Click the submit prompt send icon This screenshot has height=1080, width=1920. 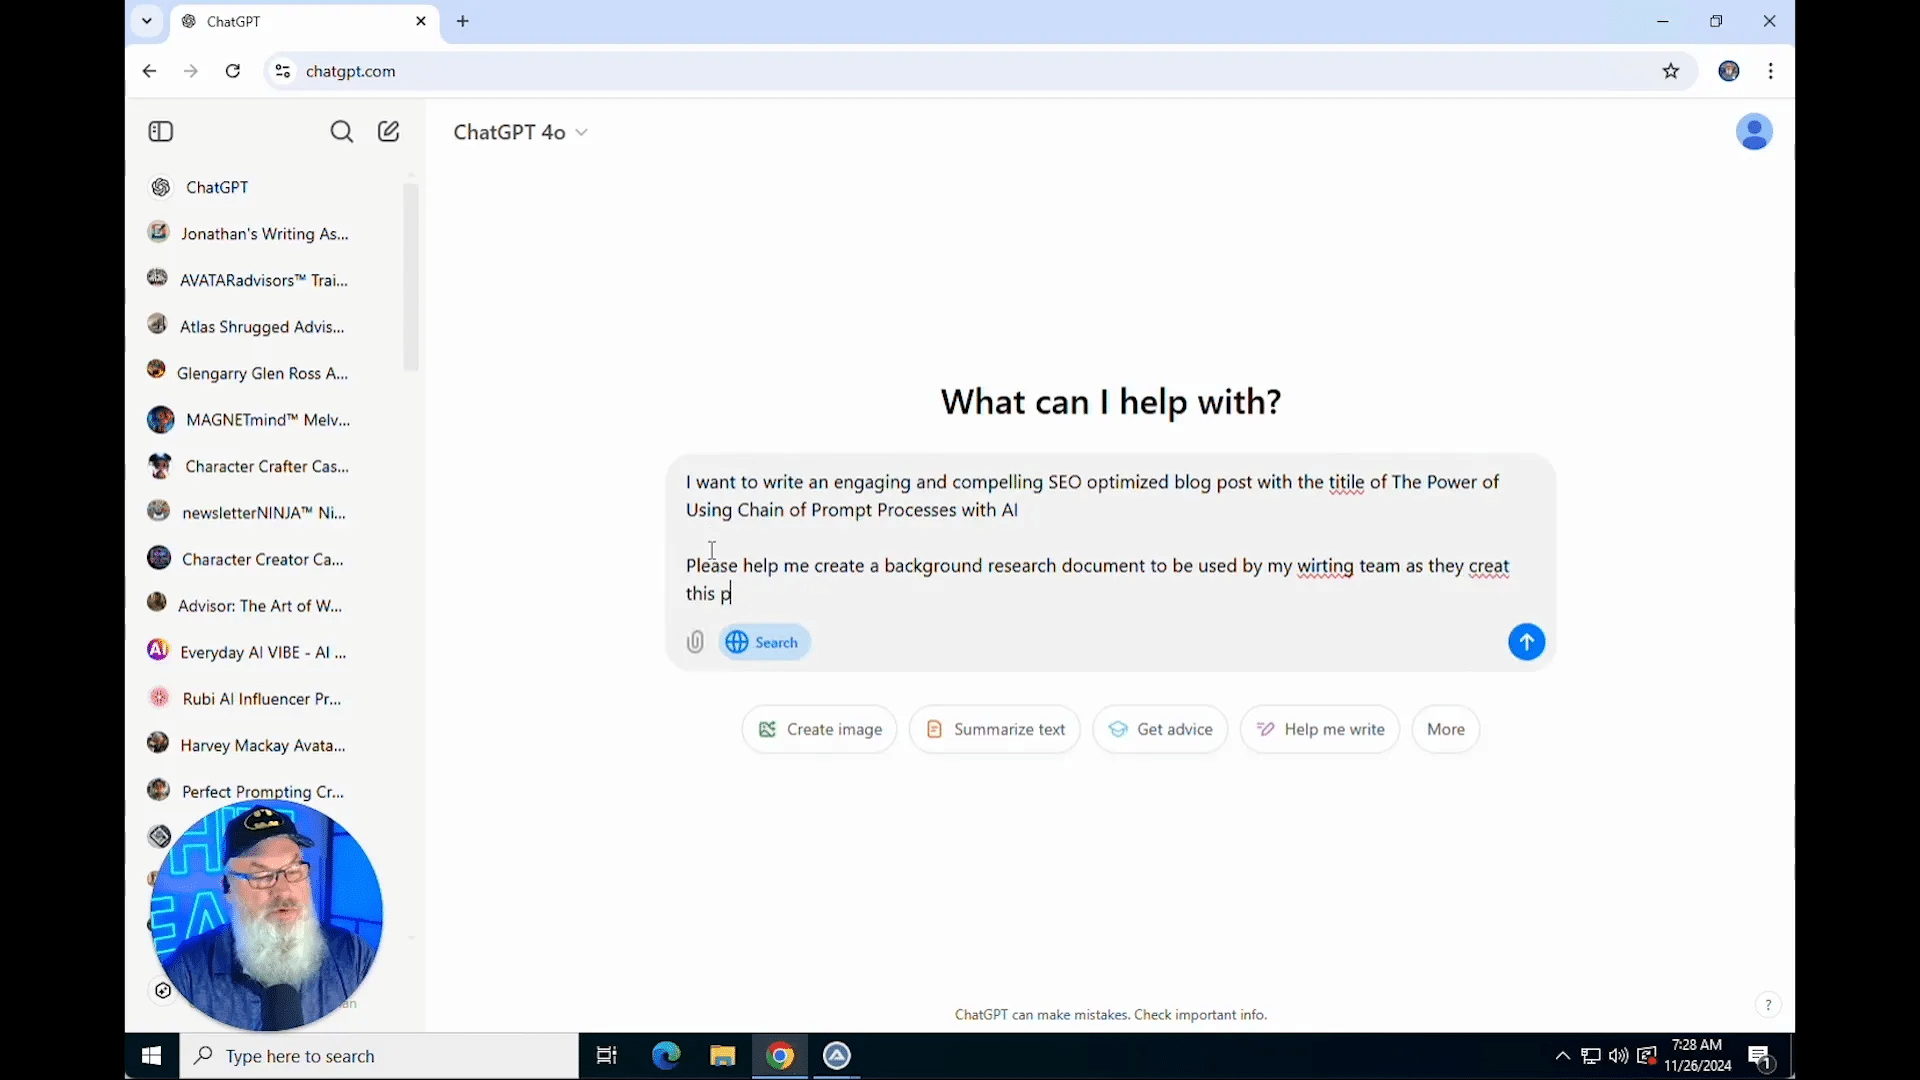pyautogui.click(x=1527, y=641)
